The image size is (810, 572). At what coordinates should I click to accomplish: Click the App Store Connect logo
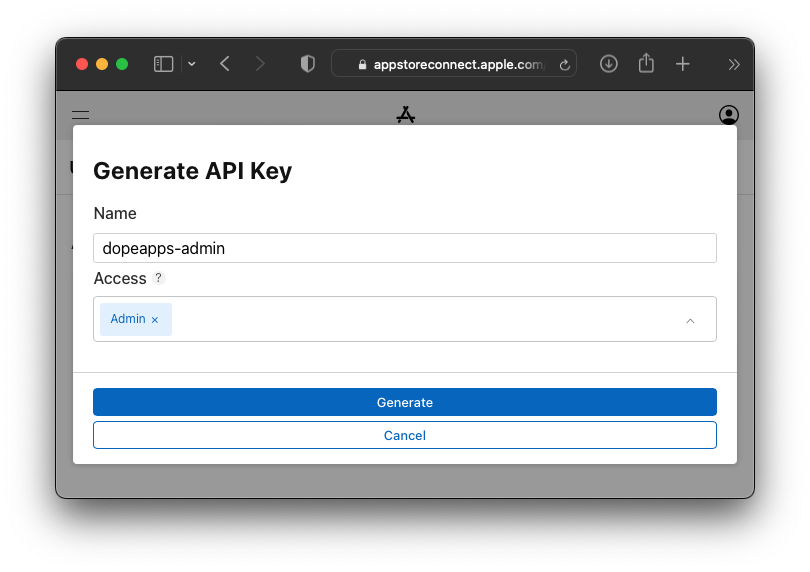406,115
